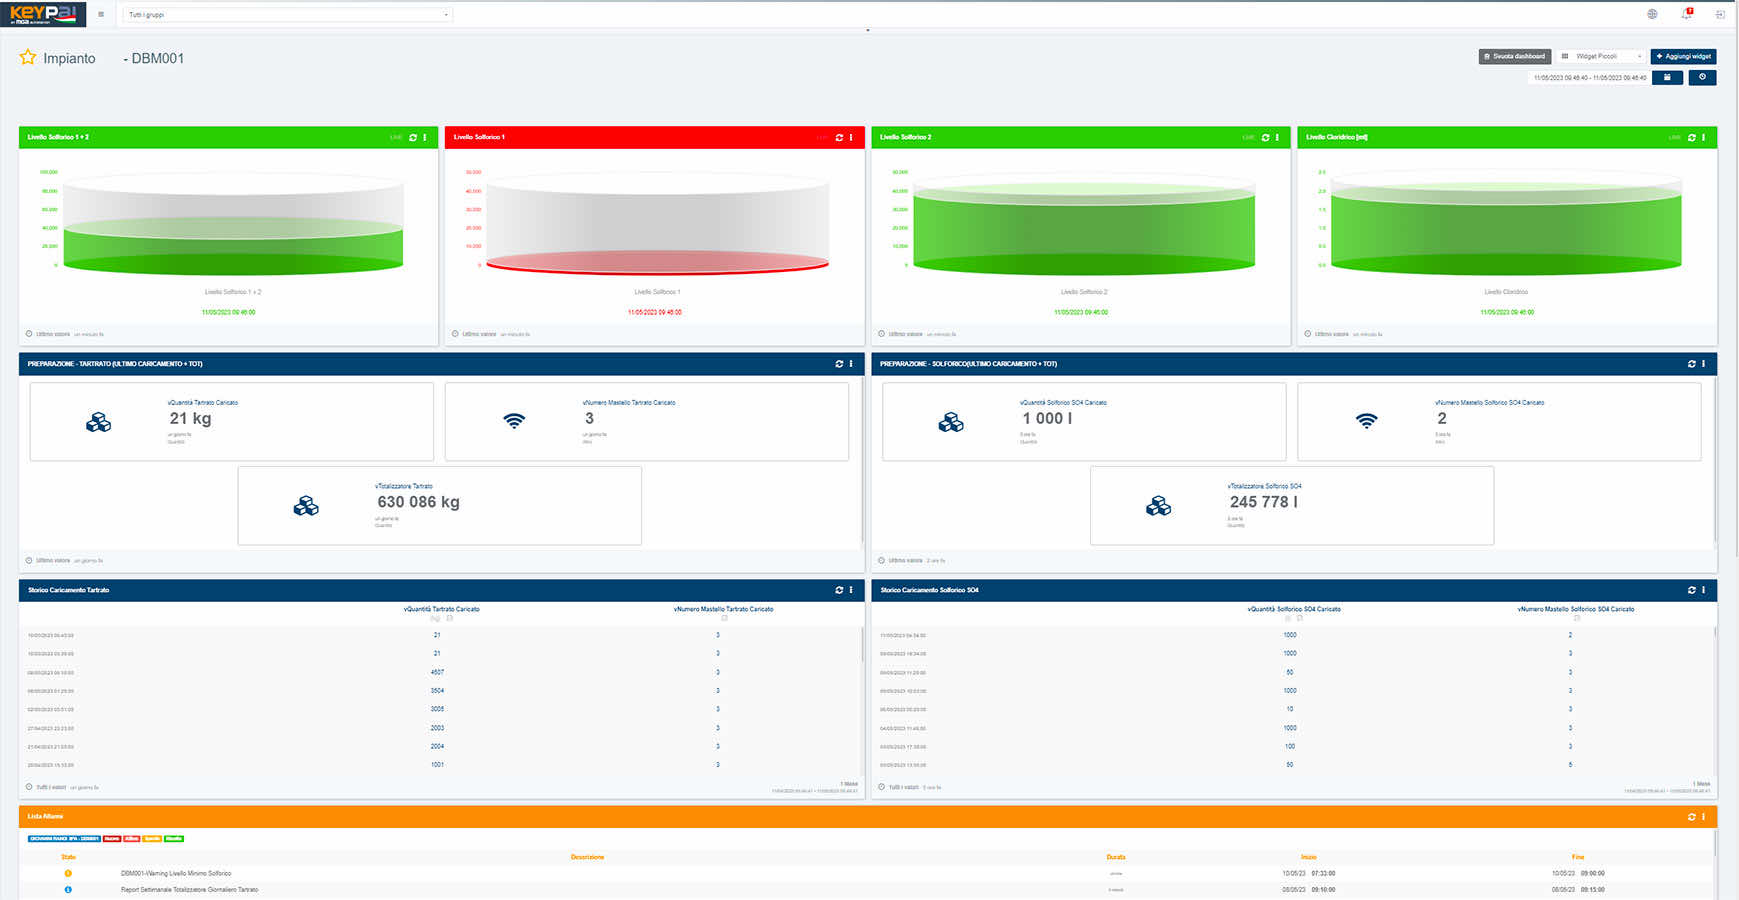
Task: Click boxes icon in vTotalizzatore Tartrato card
Action: (306, 506)
